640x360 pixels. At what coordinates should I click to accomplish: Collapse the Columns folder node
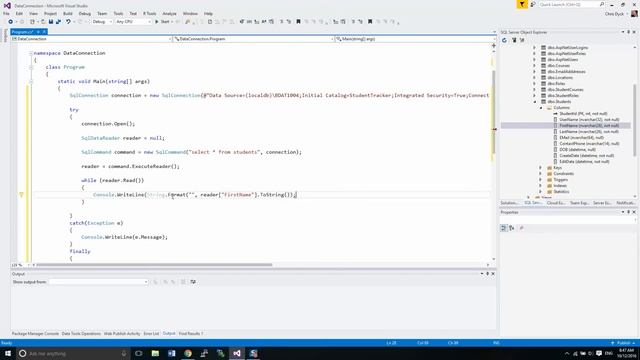tap(541, 108)
